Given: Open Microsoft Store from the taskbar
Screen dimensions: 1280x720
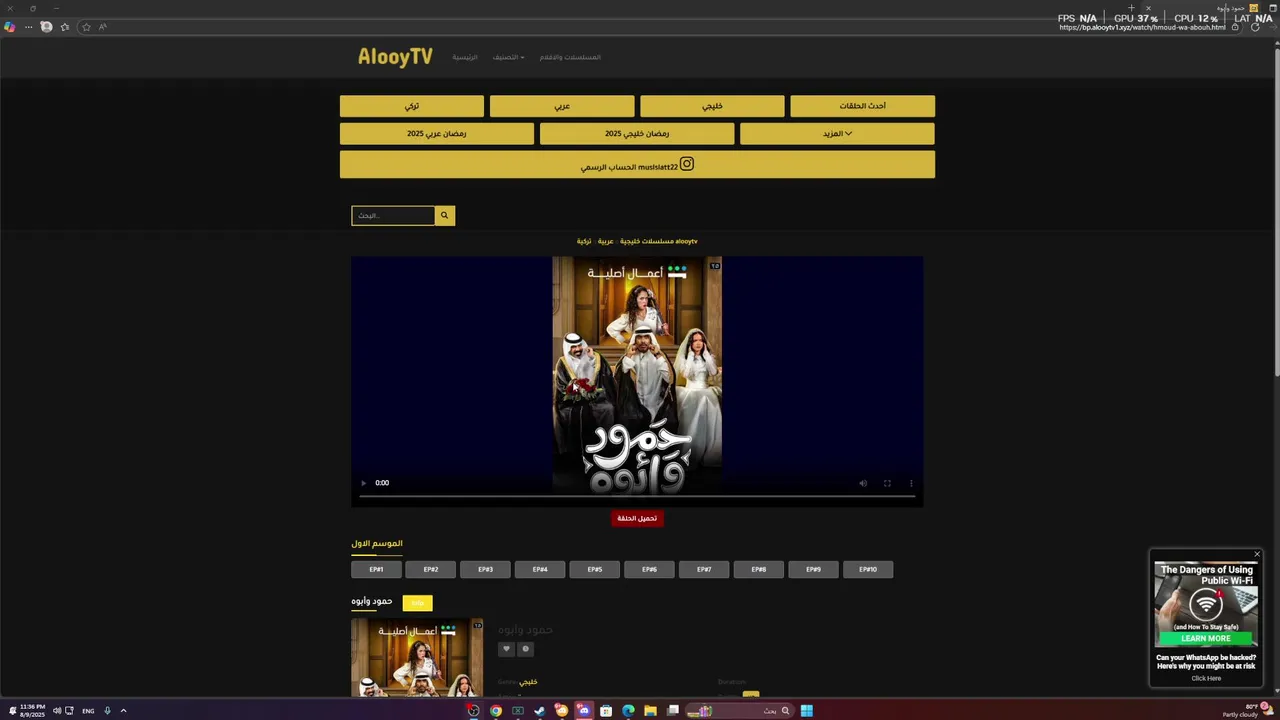Looking at the screenshot, I should (x=606, y=711).
